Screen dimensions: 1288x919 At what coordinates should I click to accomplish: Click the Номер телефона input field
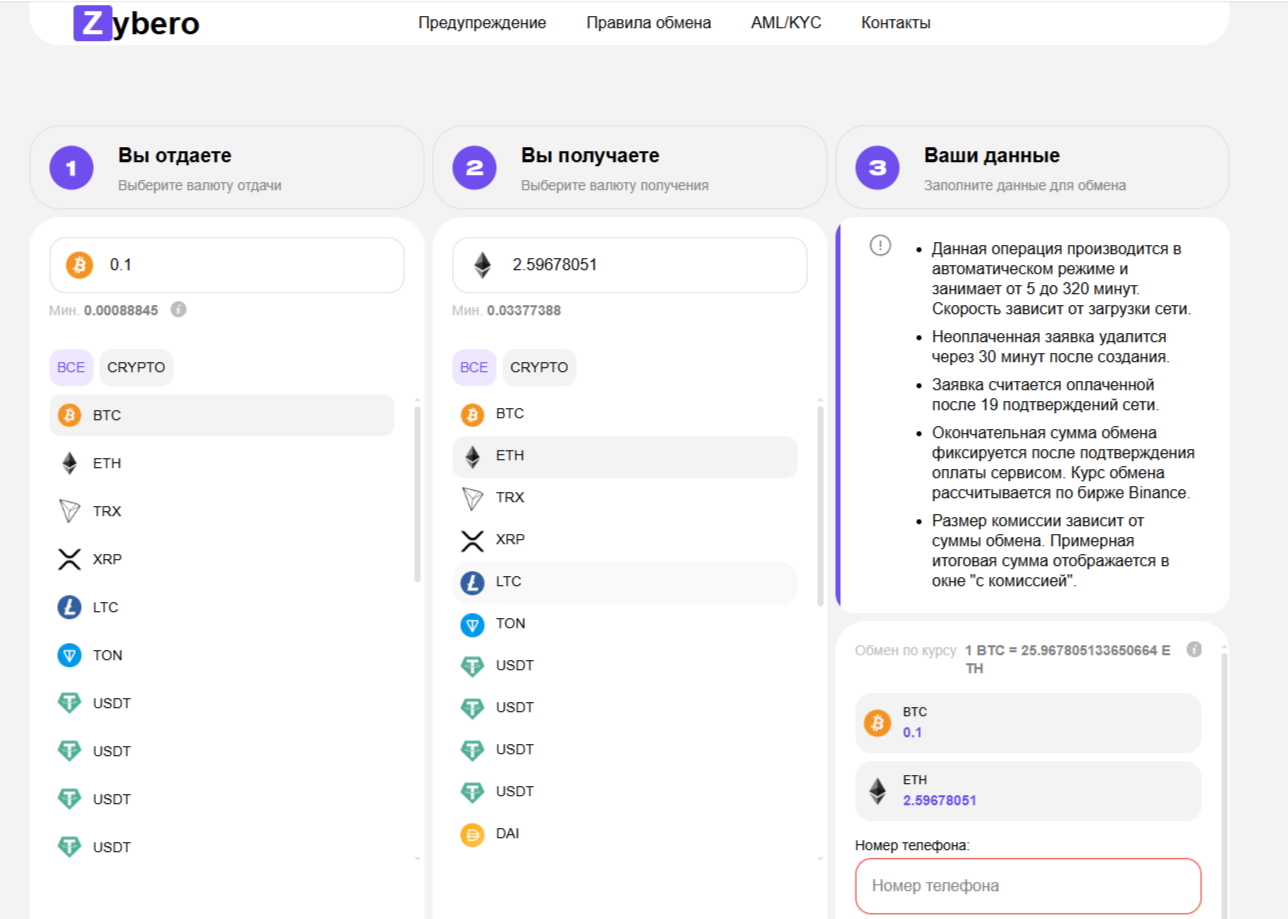coord(1027,885)
